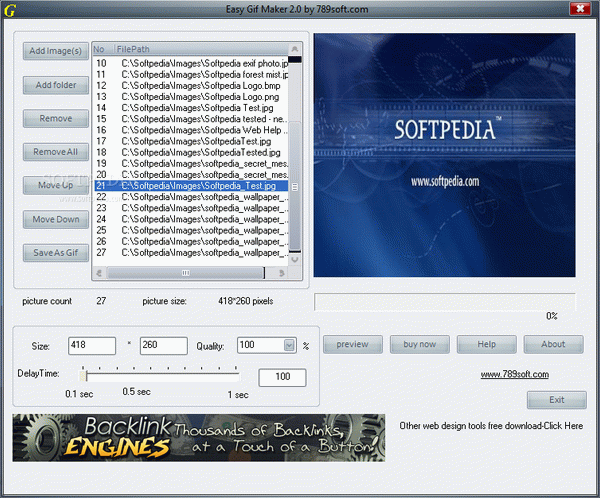Viewport: 600px width, 498px height.
Task: Click the horizontal scrollbar thumb
Action: [186, 273]
